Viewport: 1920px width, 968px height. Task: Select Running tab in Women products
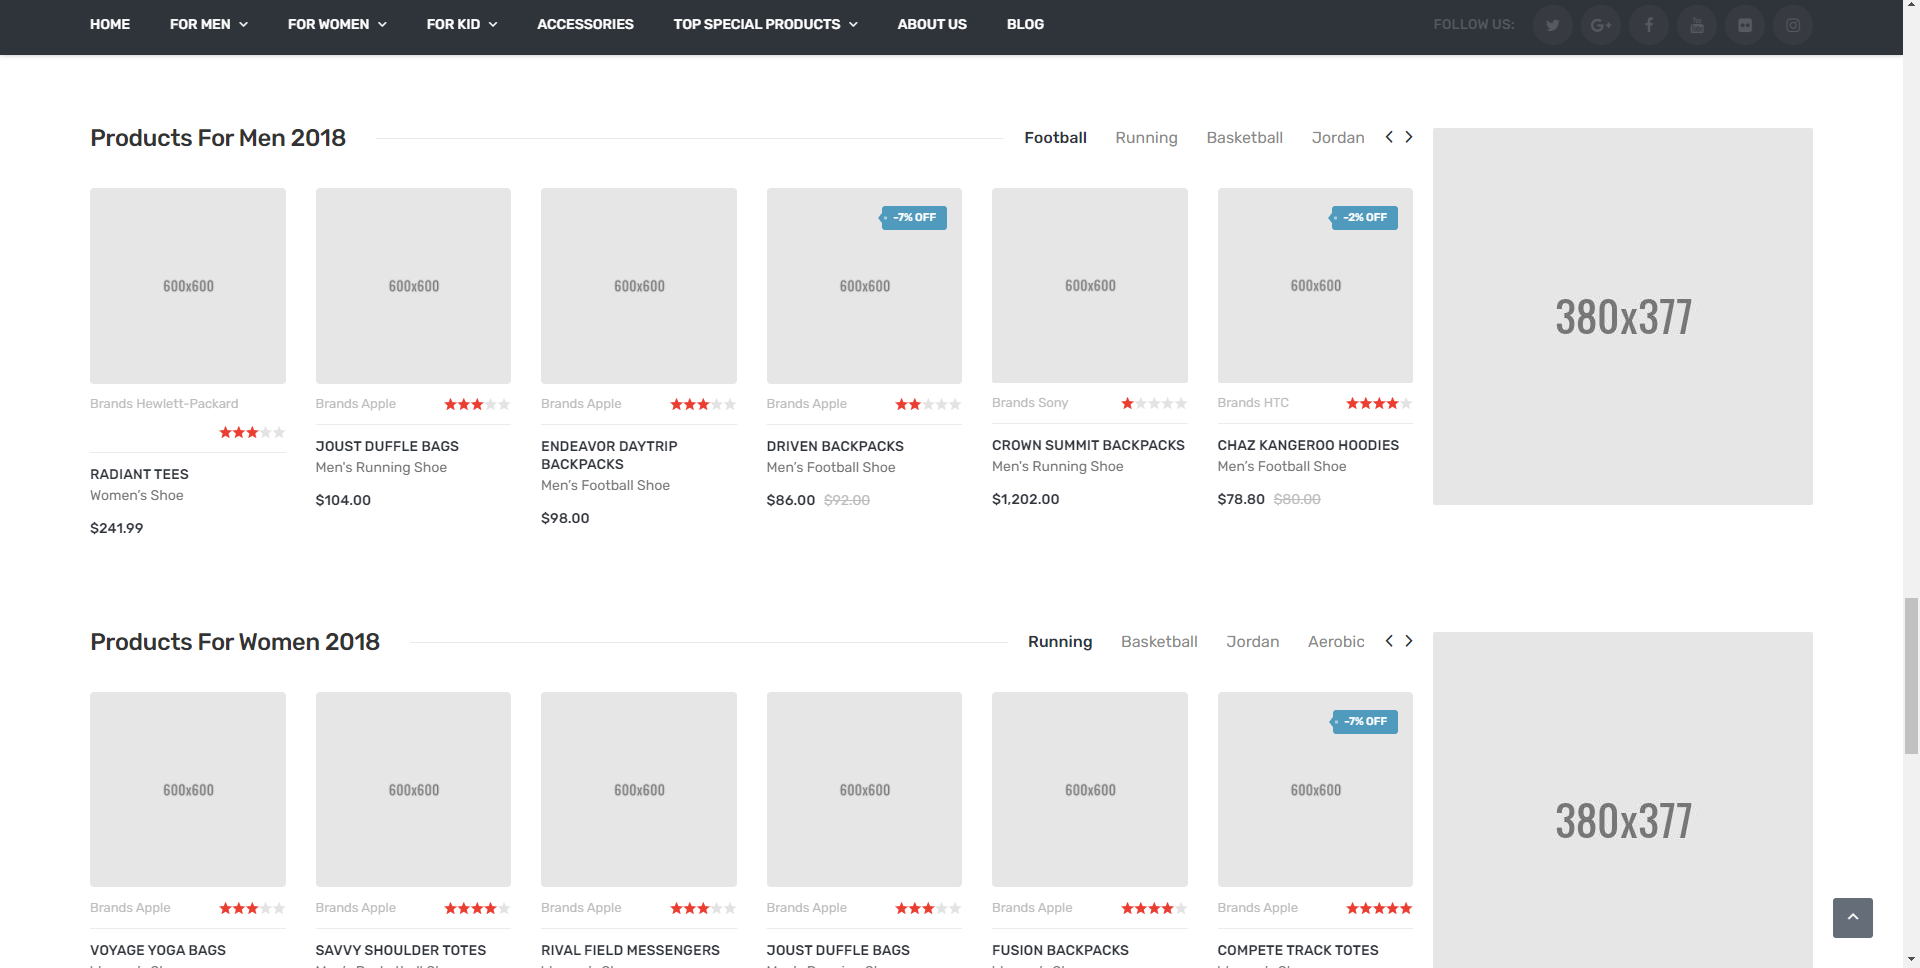pyautogui.click(x=1060, y=641)
